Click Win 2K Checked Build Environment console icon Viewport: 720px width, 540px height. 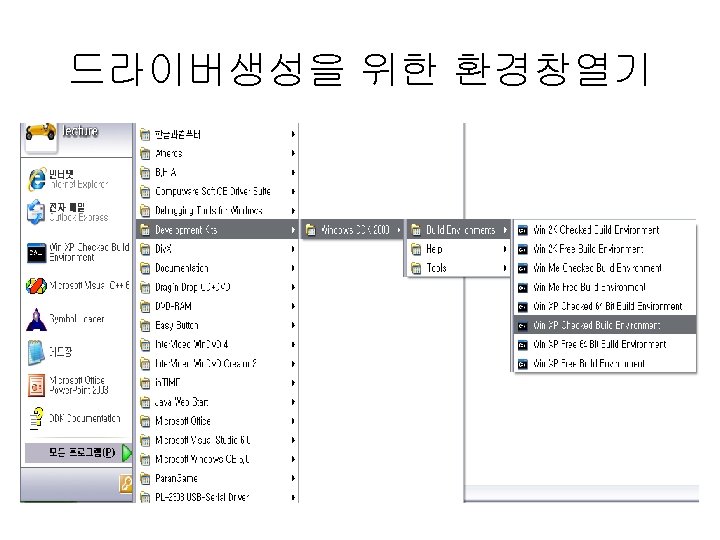tap(523, 230)
